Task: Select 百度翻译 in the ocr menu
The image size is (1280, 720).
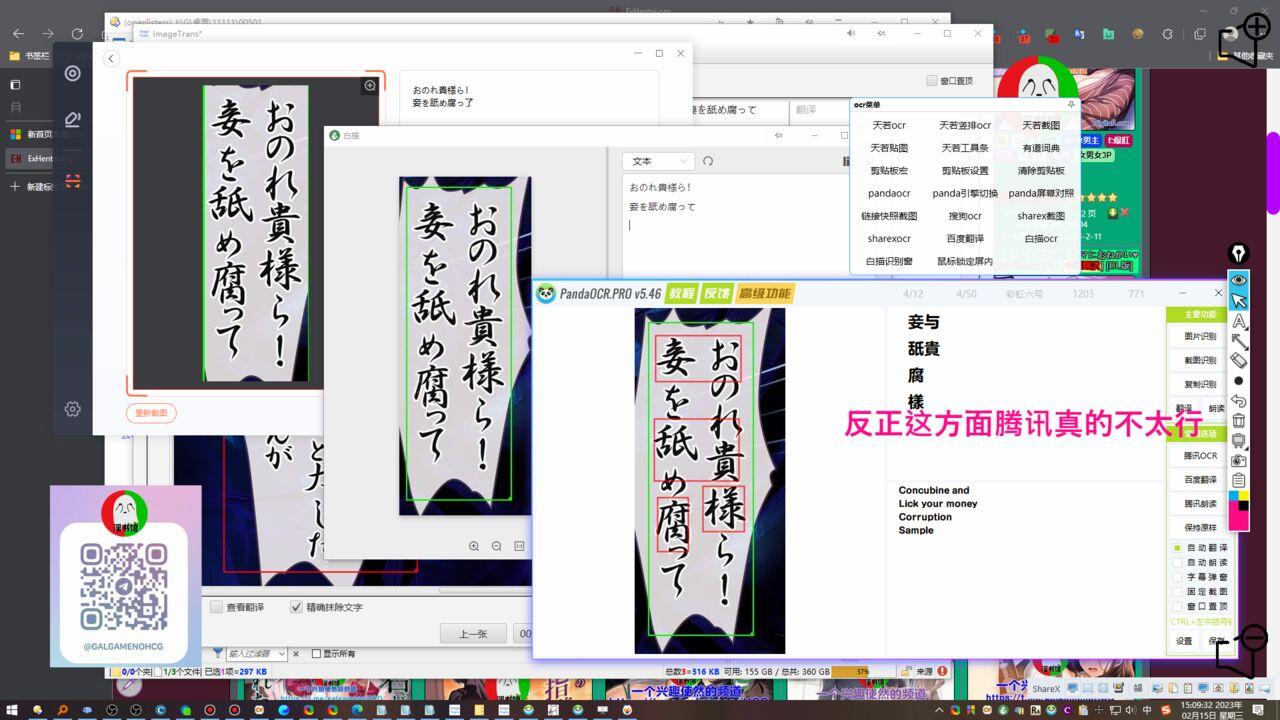Action: (965, 239)
